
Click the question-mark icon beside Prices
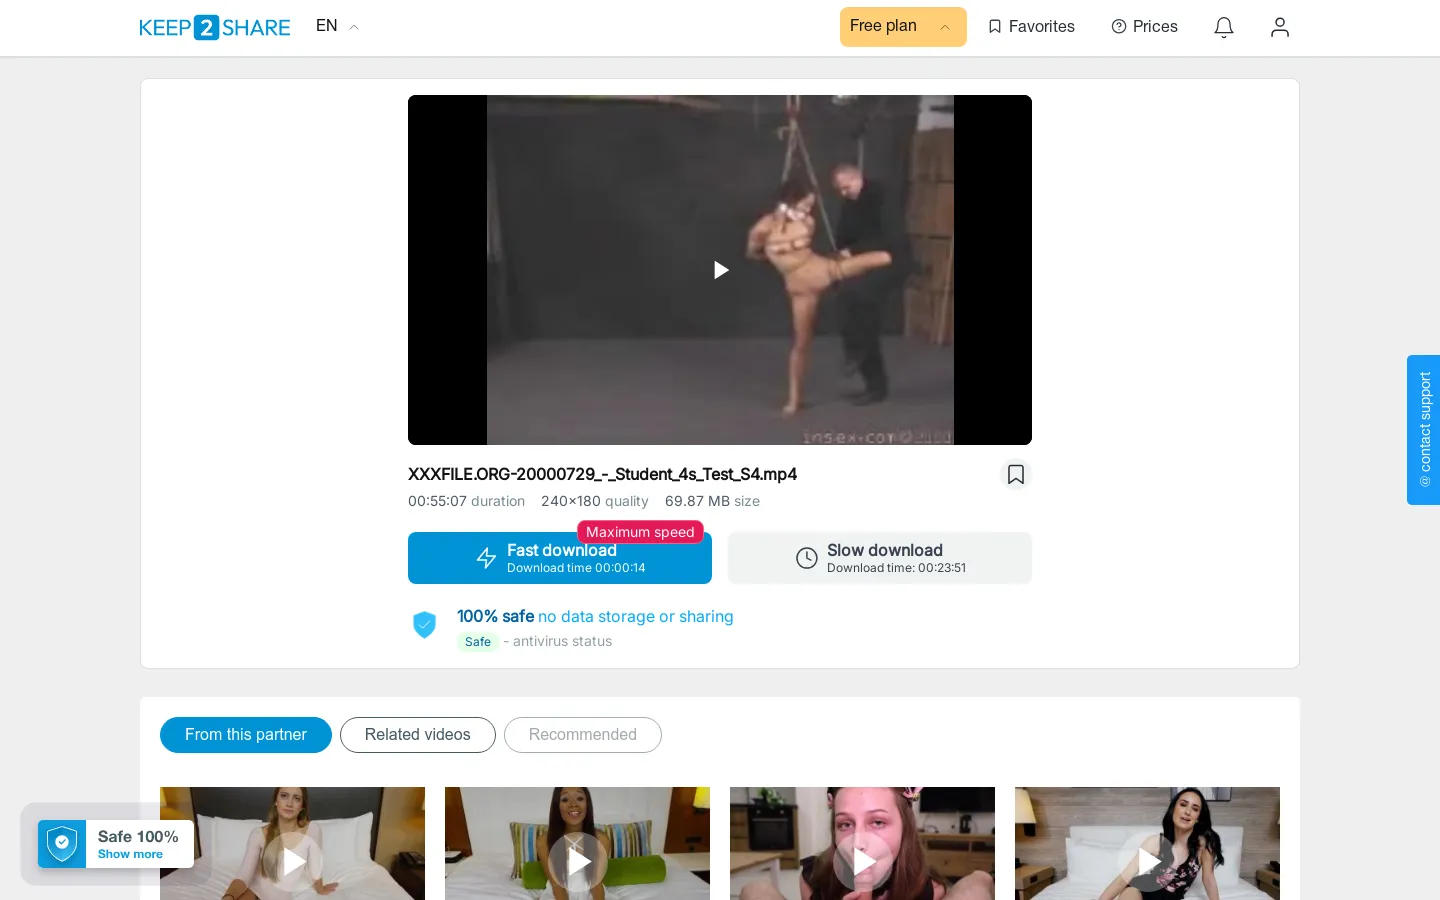click(1119, 27)
